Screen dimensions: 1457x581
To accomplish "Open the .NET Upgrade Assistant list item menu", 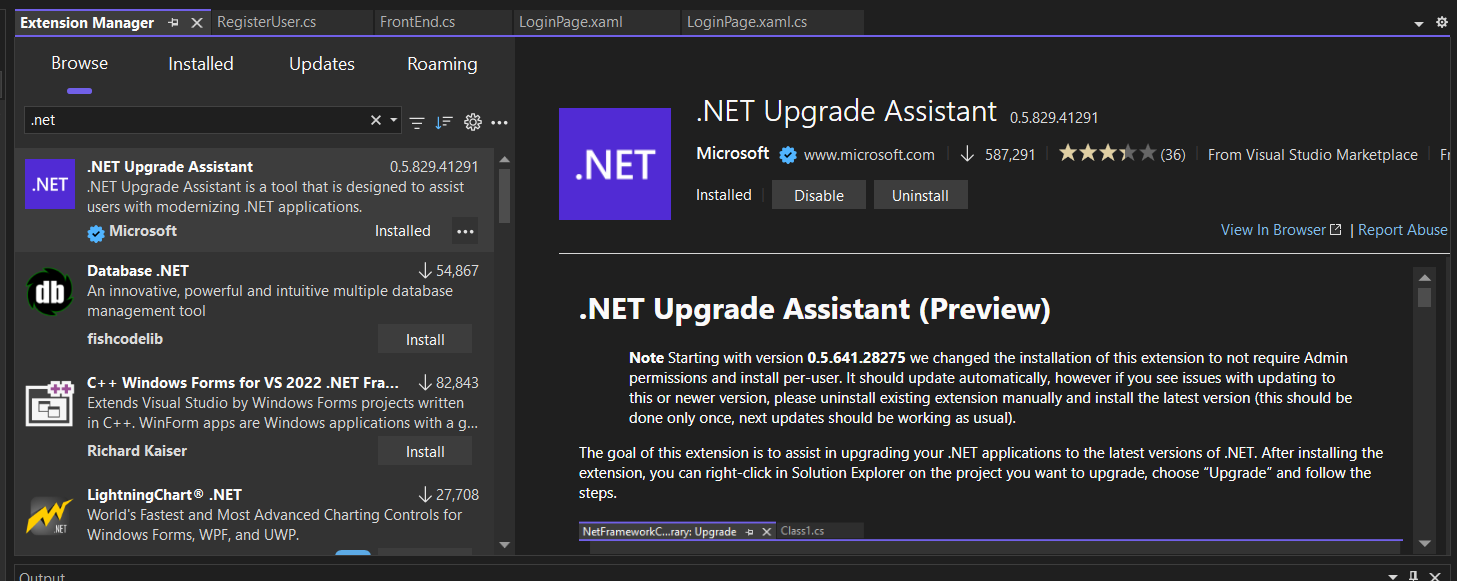I will tap(465, 231).
